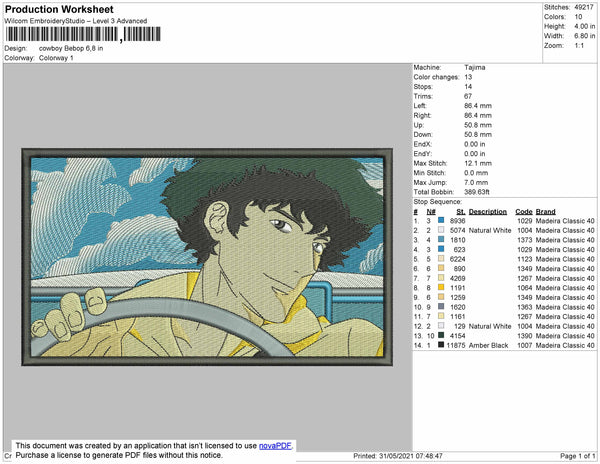Pick swatch for stop 2 Natural White 5074
Viewport: 600px width, 464px height.
click(x=441, y=230)
